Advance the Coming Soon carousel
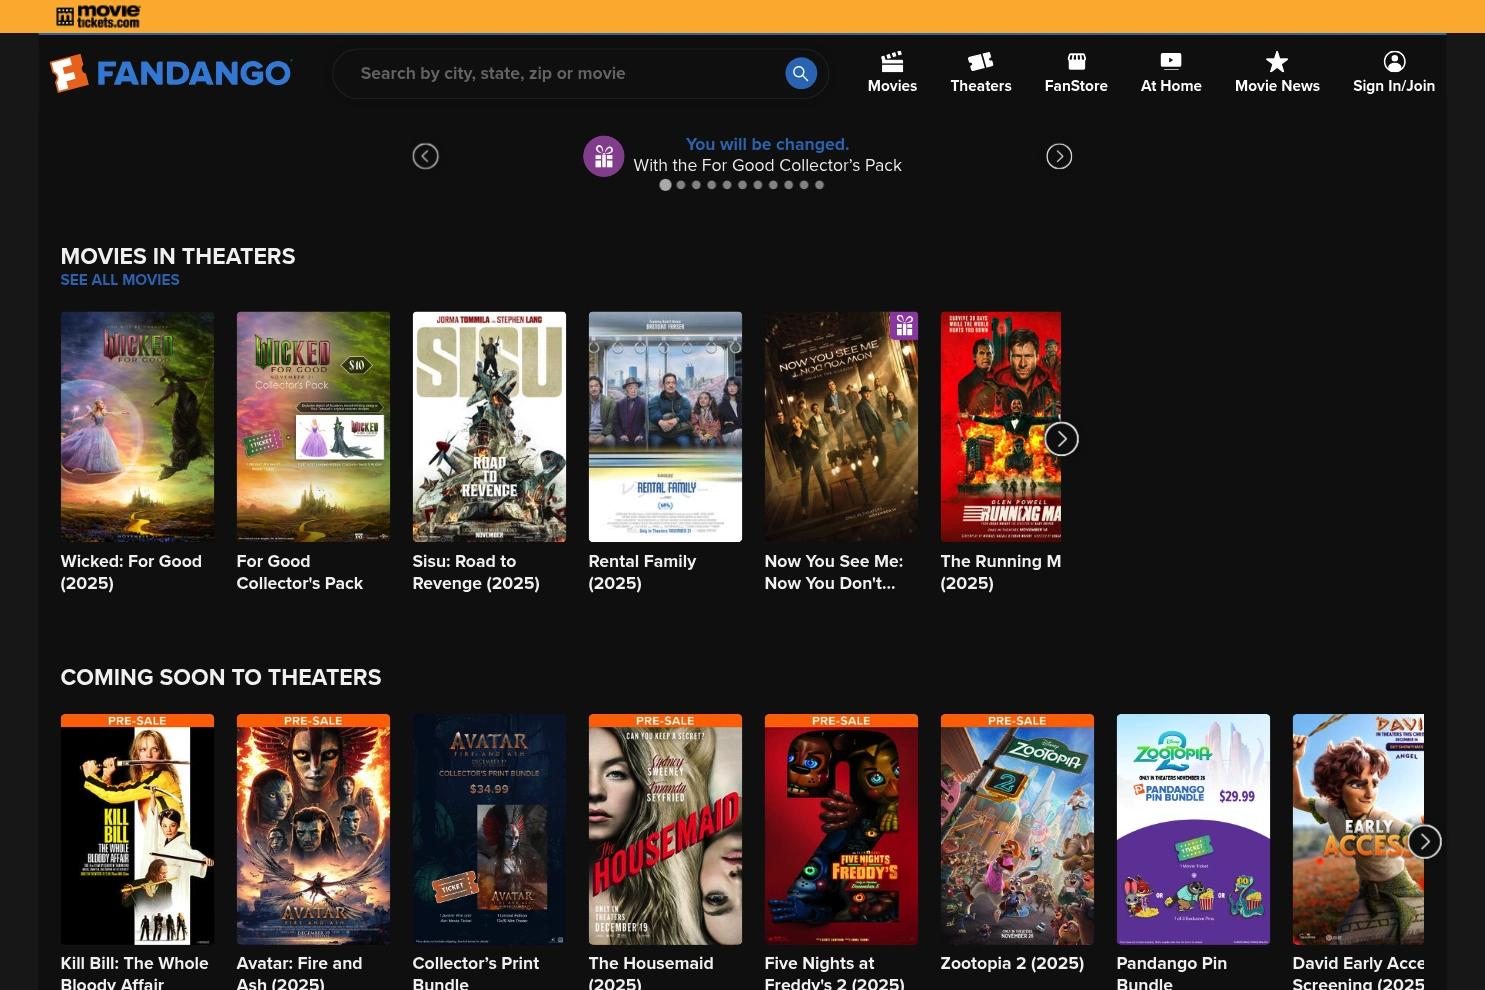1485x990 pixels. click(1425, 842)
